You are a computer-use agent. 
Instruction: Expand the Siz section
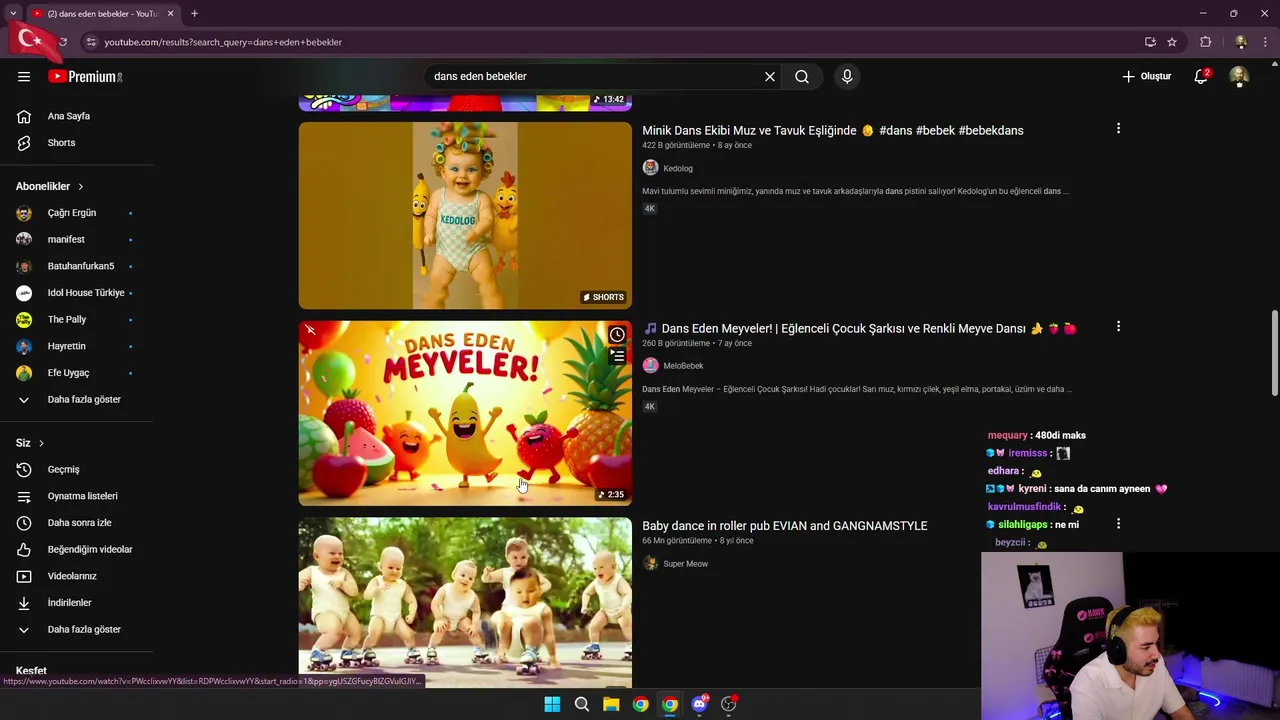30,443
